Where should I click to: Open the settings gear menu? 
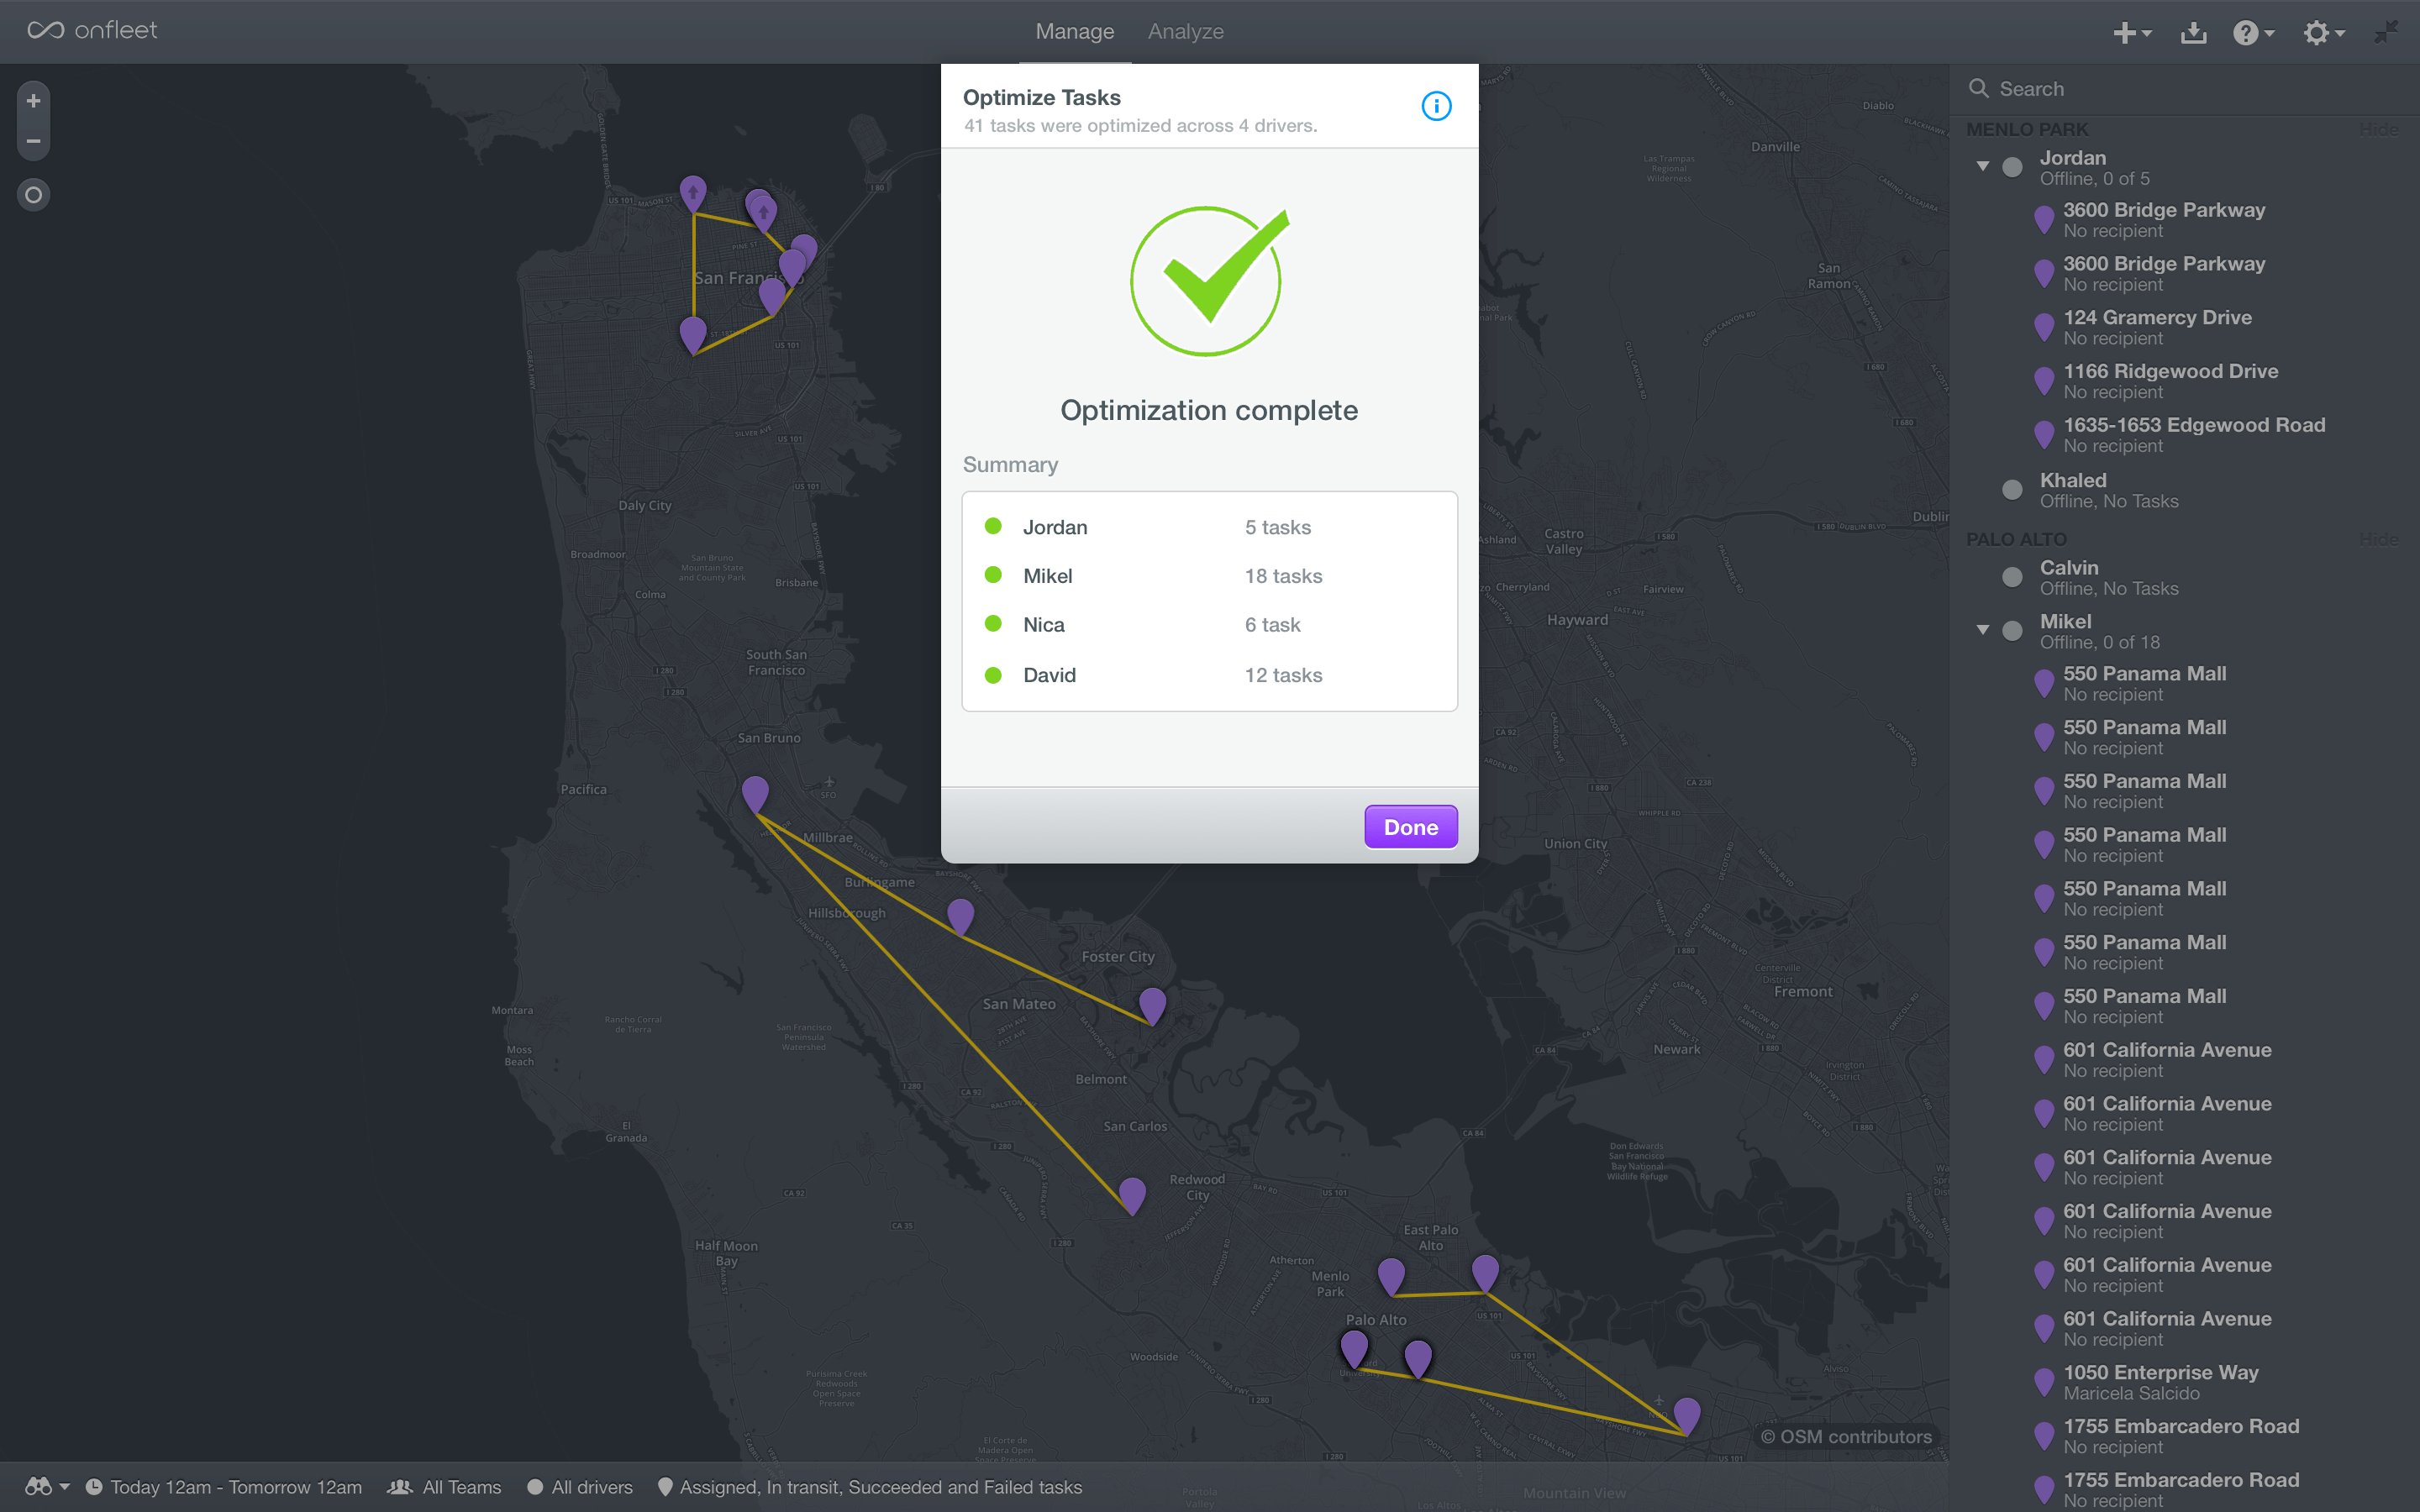2321,33
